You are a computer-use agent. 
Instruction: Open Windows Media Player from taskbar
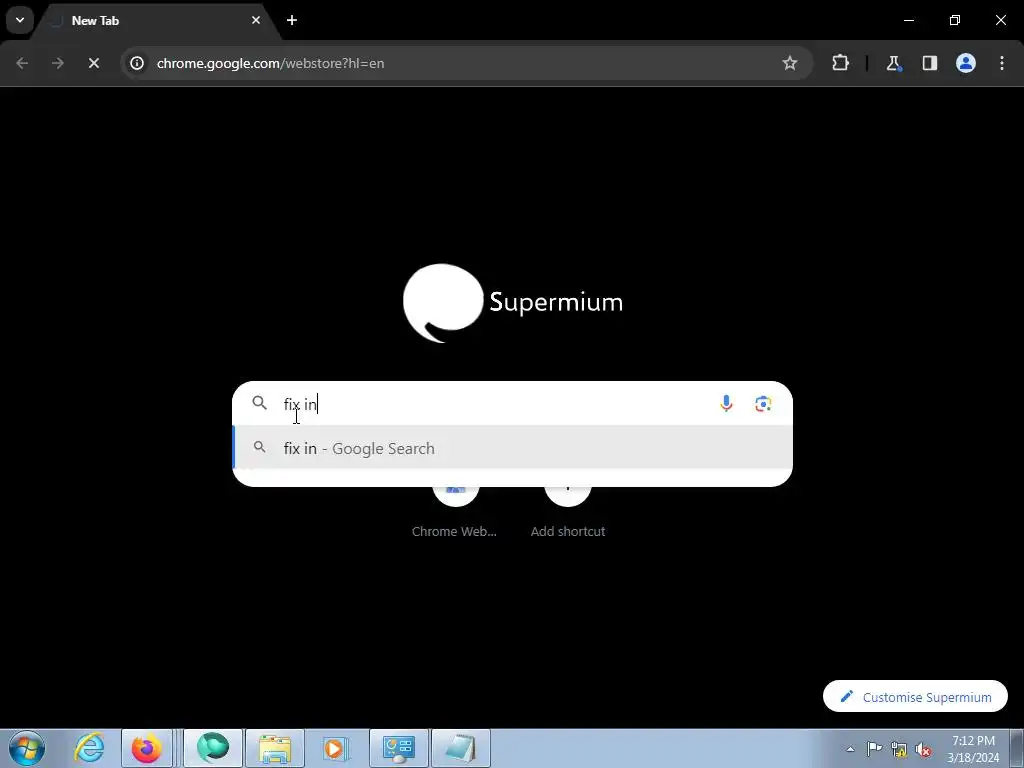click(336, 748)
